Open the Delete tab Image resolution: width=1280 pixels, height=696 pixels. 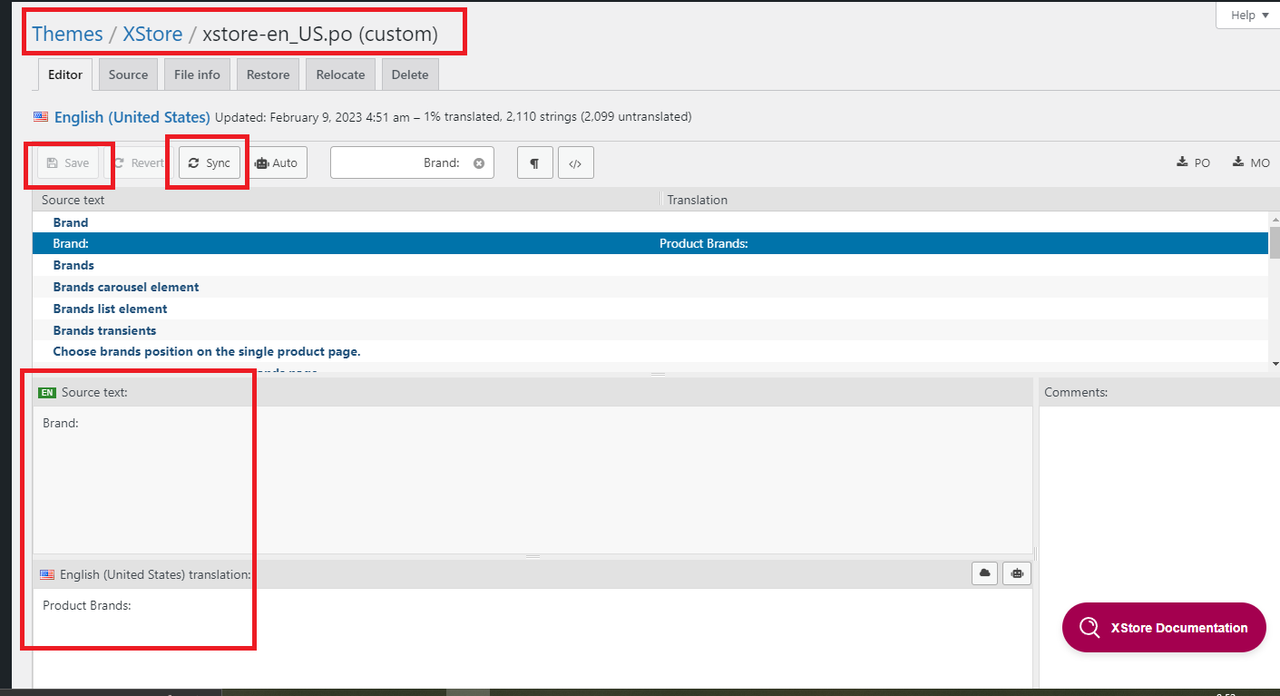click(x=410, y=75)
